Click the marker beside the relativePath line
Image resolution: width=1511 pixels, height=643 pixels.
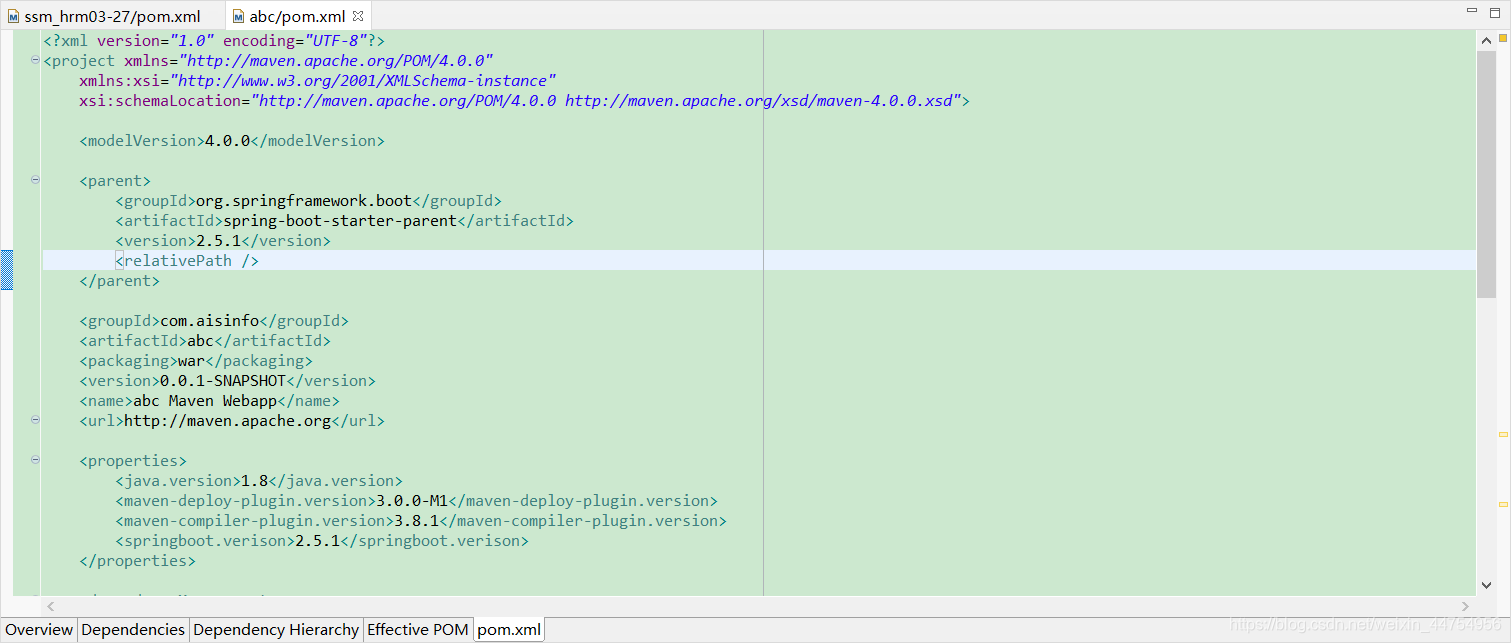pos(7,269)
